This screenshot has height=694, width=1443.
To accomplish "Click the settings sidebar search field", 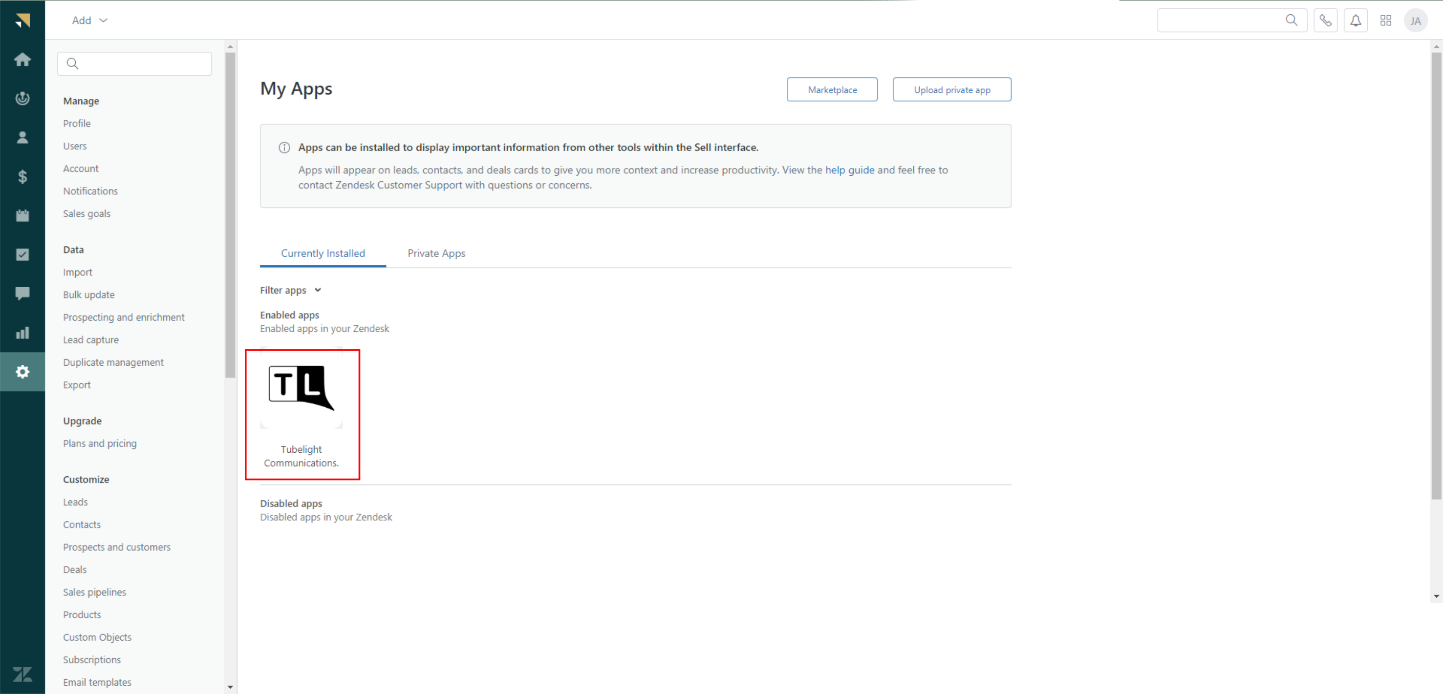I will 135,64.
